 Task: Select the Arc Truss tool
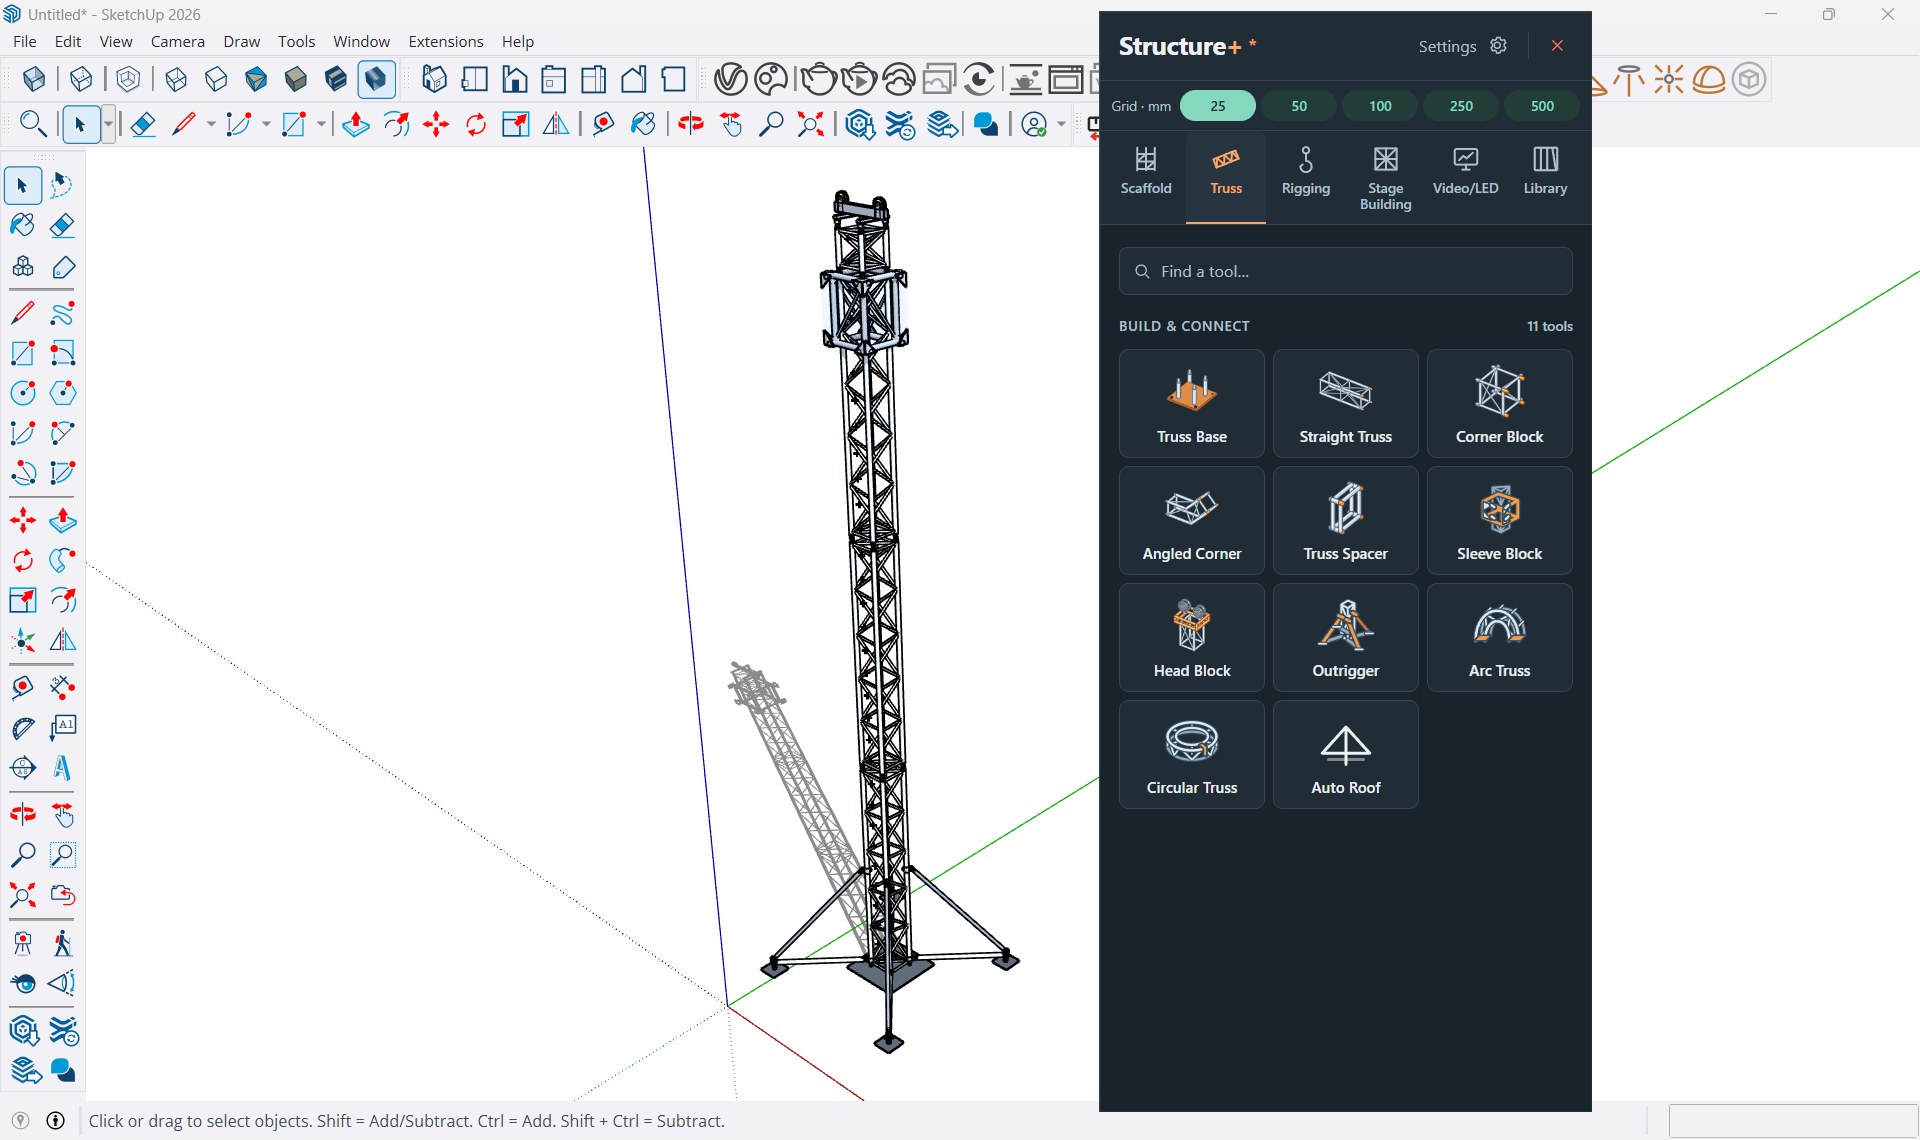(x=1499, y=637)
